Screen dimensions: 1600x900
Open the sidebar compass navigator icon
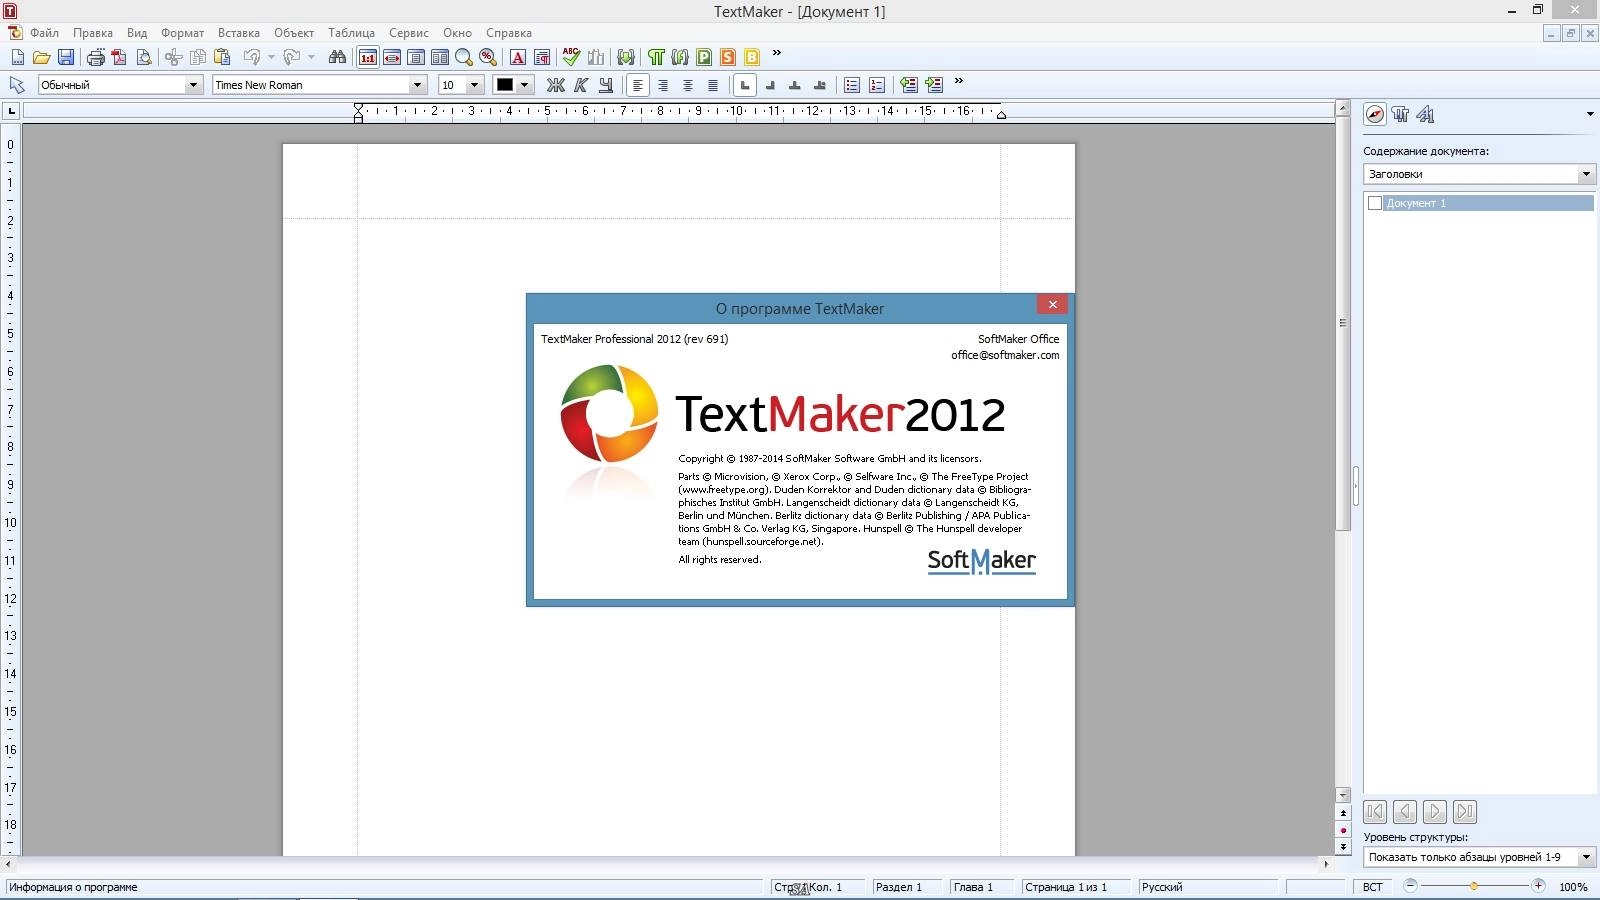[x=1375, y=114]
